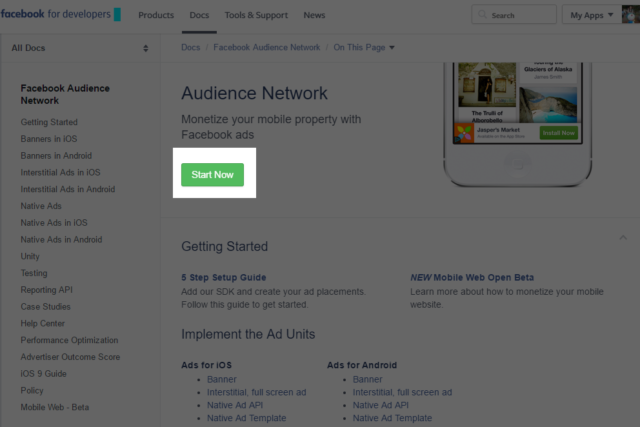
Task: Expand the On This Page dropdown
Action: tap(364, 47)
